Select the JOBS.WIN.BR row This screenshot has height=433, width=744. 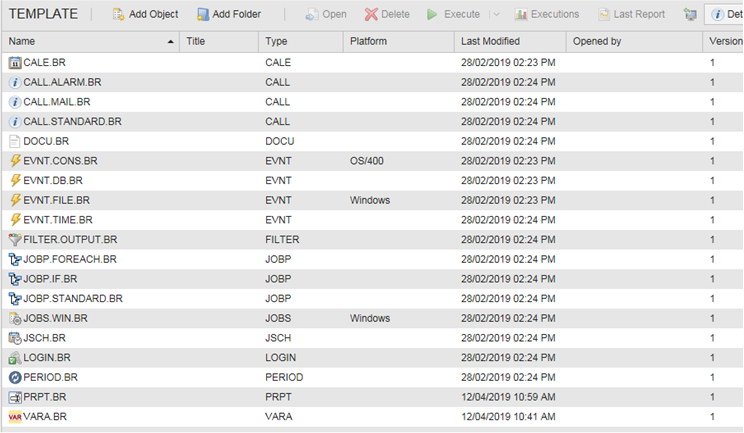(x=372, y=319)
